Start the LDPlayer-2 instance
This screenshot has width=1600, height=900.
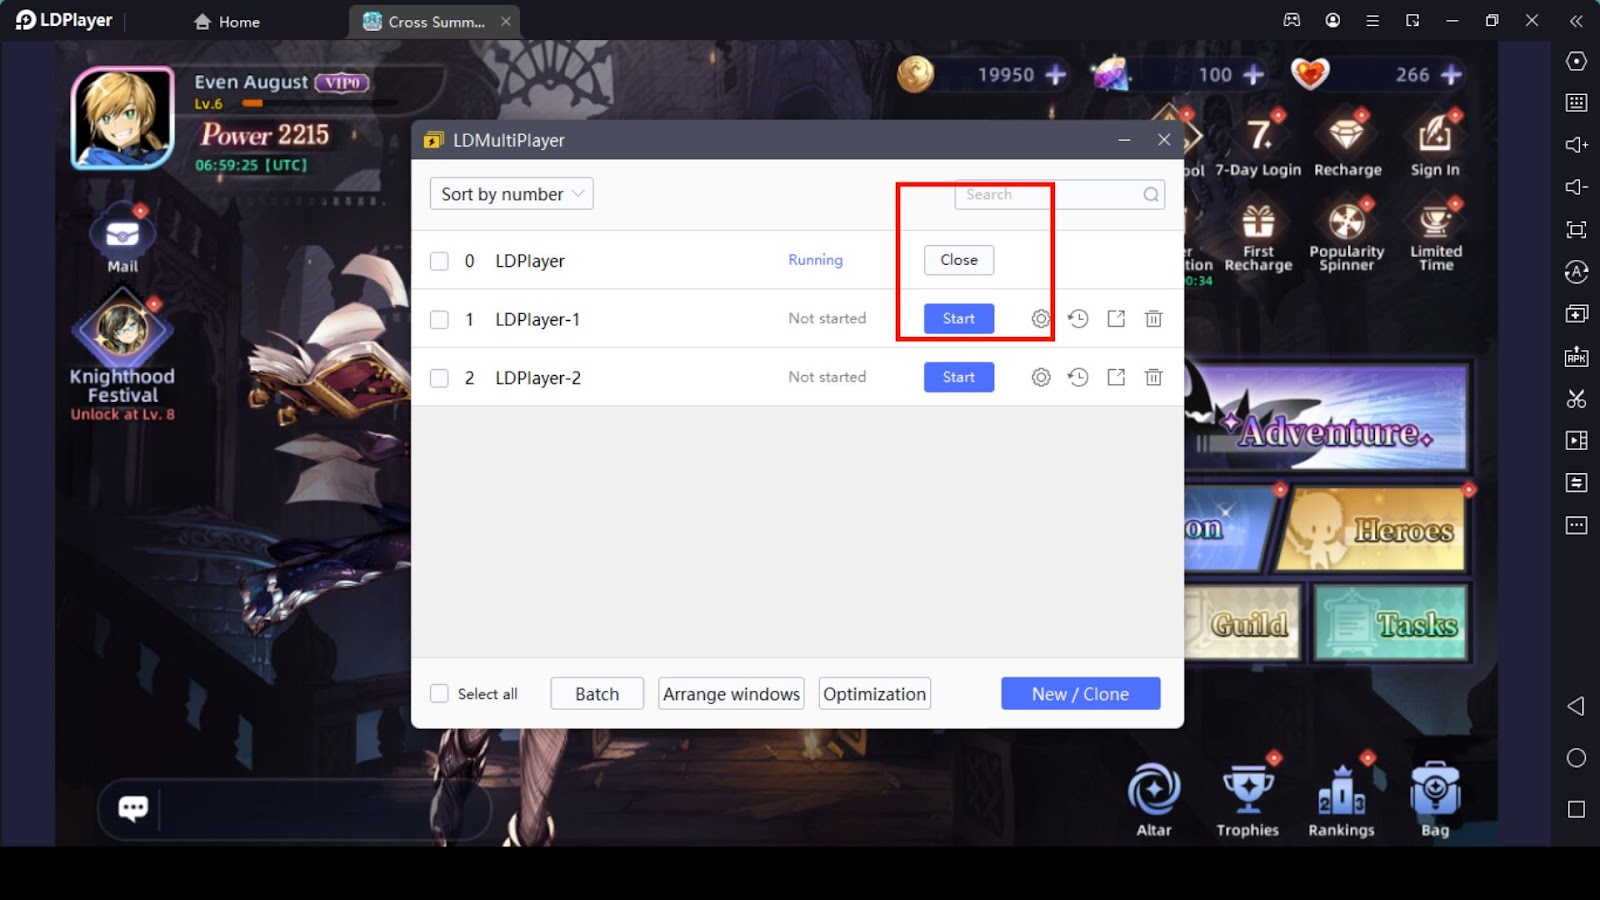959,377
